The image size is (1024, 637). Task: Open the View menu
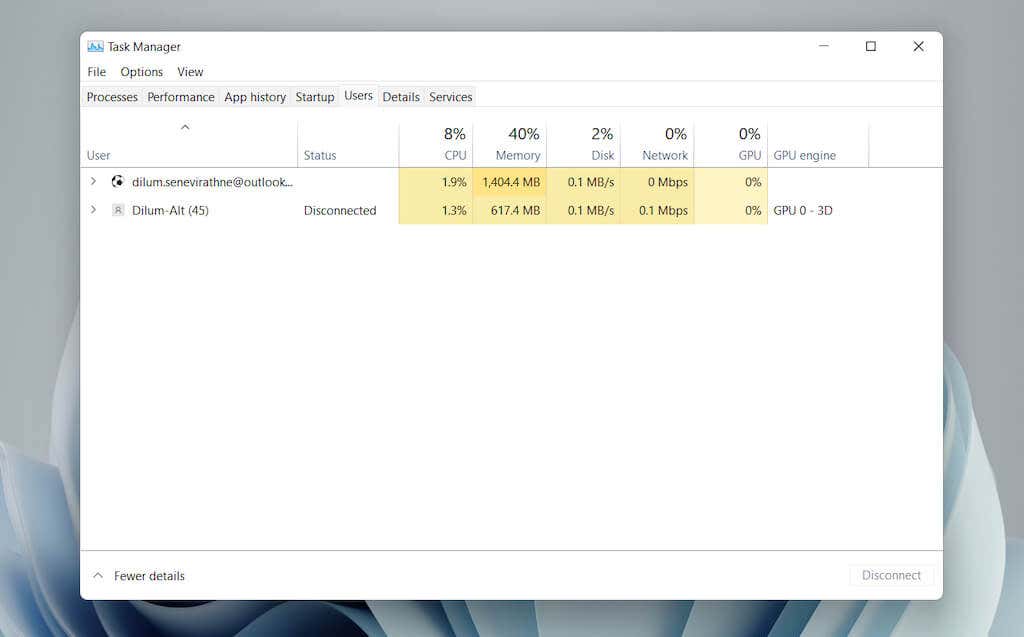pos(190,72)
